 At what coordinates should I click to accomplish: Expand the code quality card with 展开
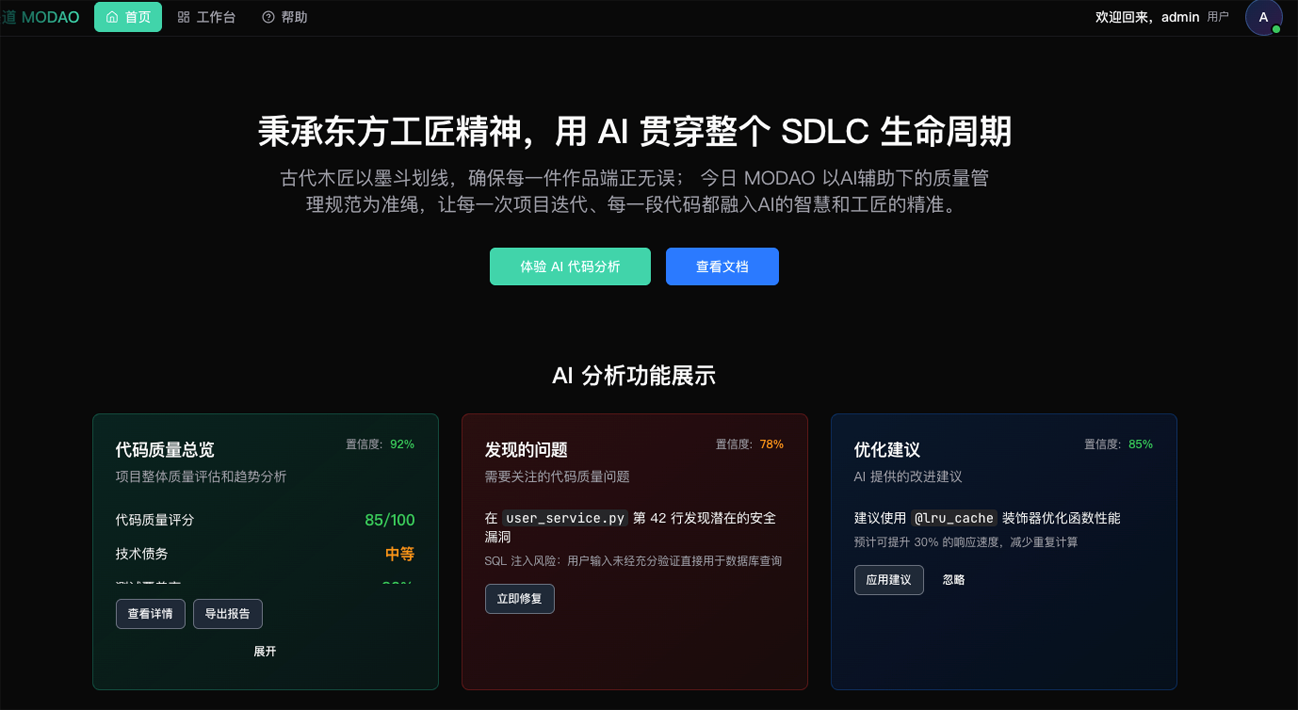pyautogui.click(x=265, y=651)
